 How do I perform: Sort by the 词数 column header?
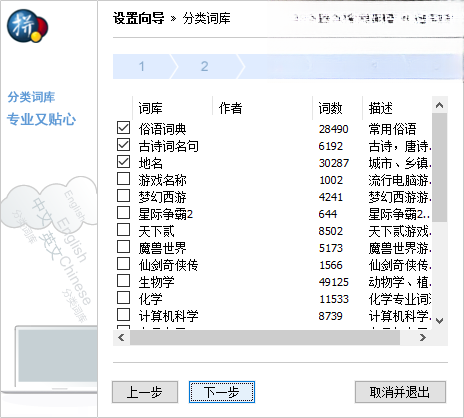[x=337, y=108]
